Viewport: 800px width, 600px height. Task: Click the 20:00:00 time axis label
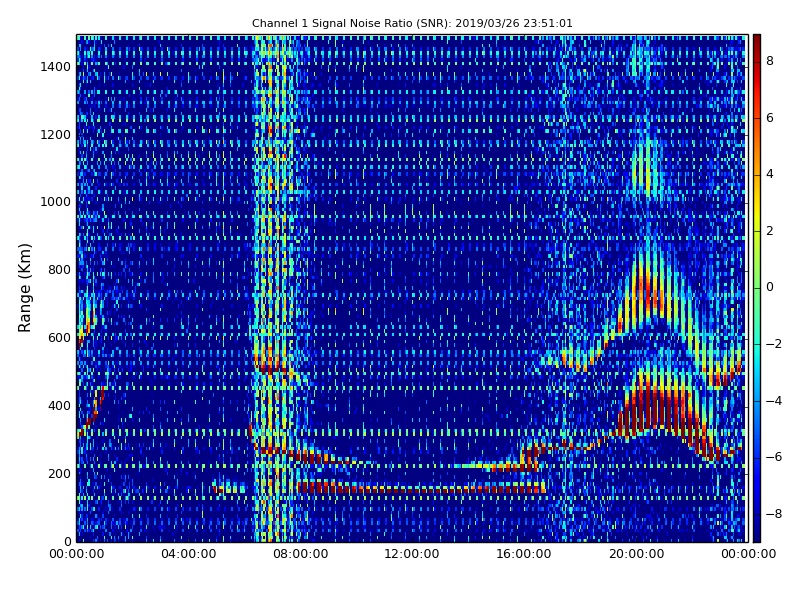637,554
